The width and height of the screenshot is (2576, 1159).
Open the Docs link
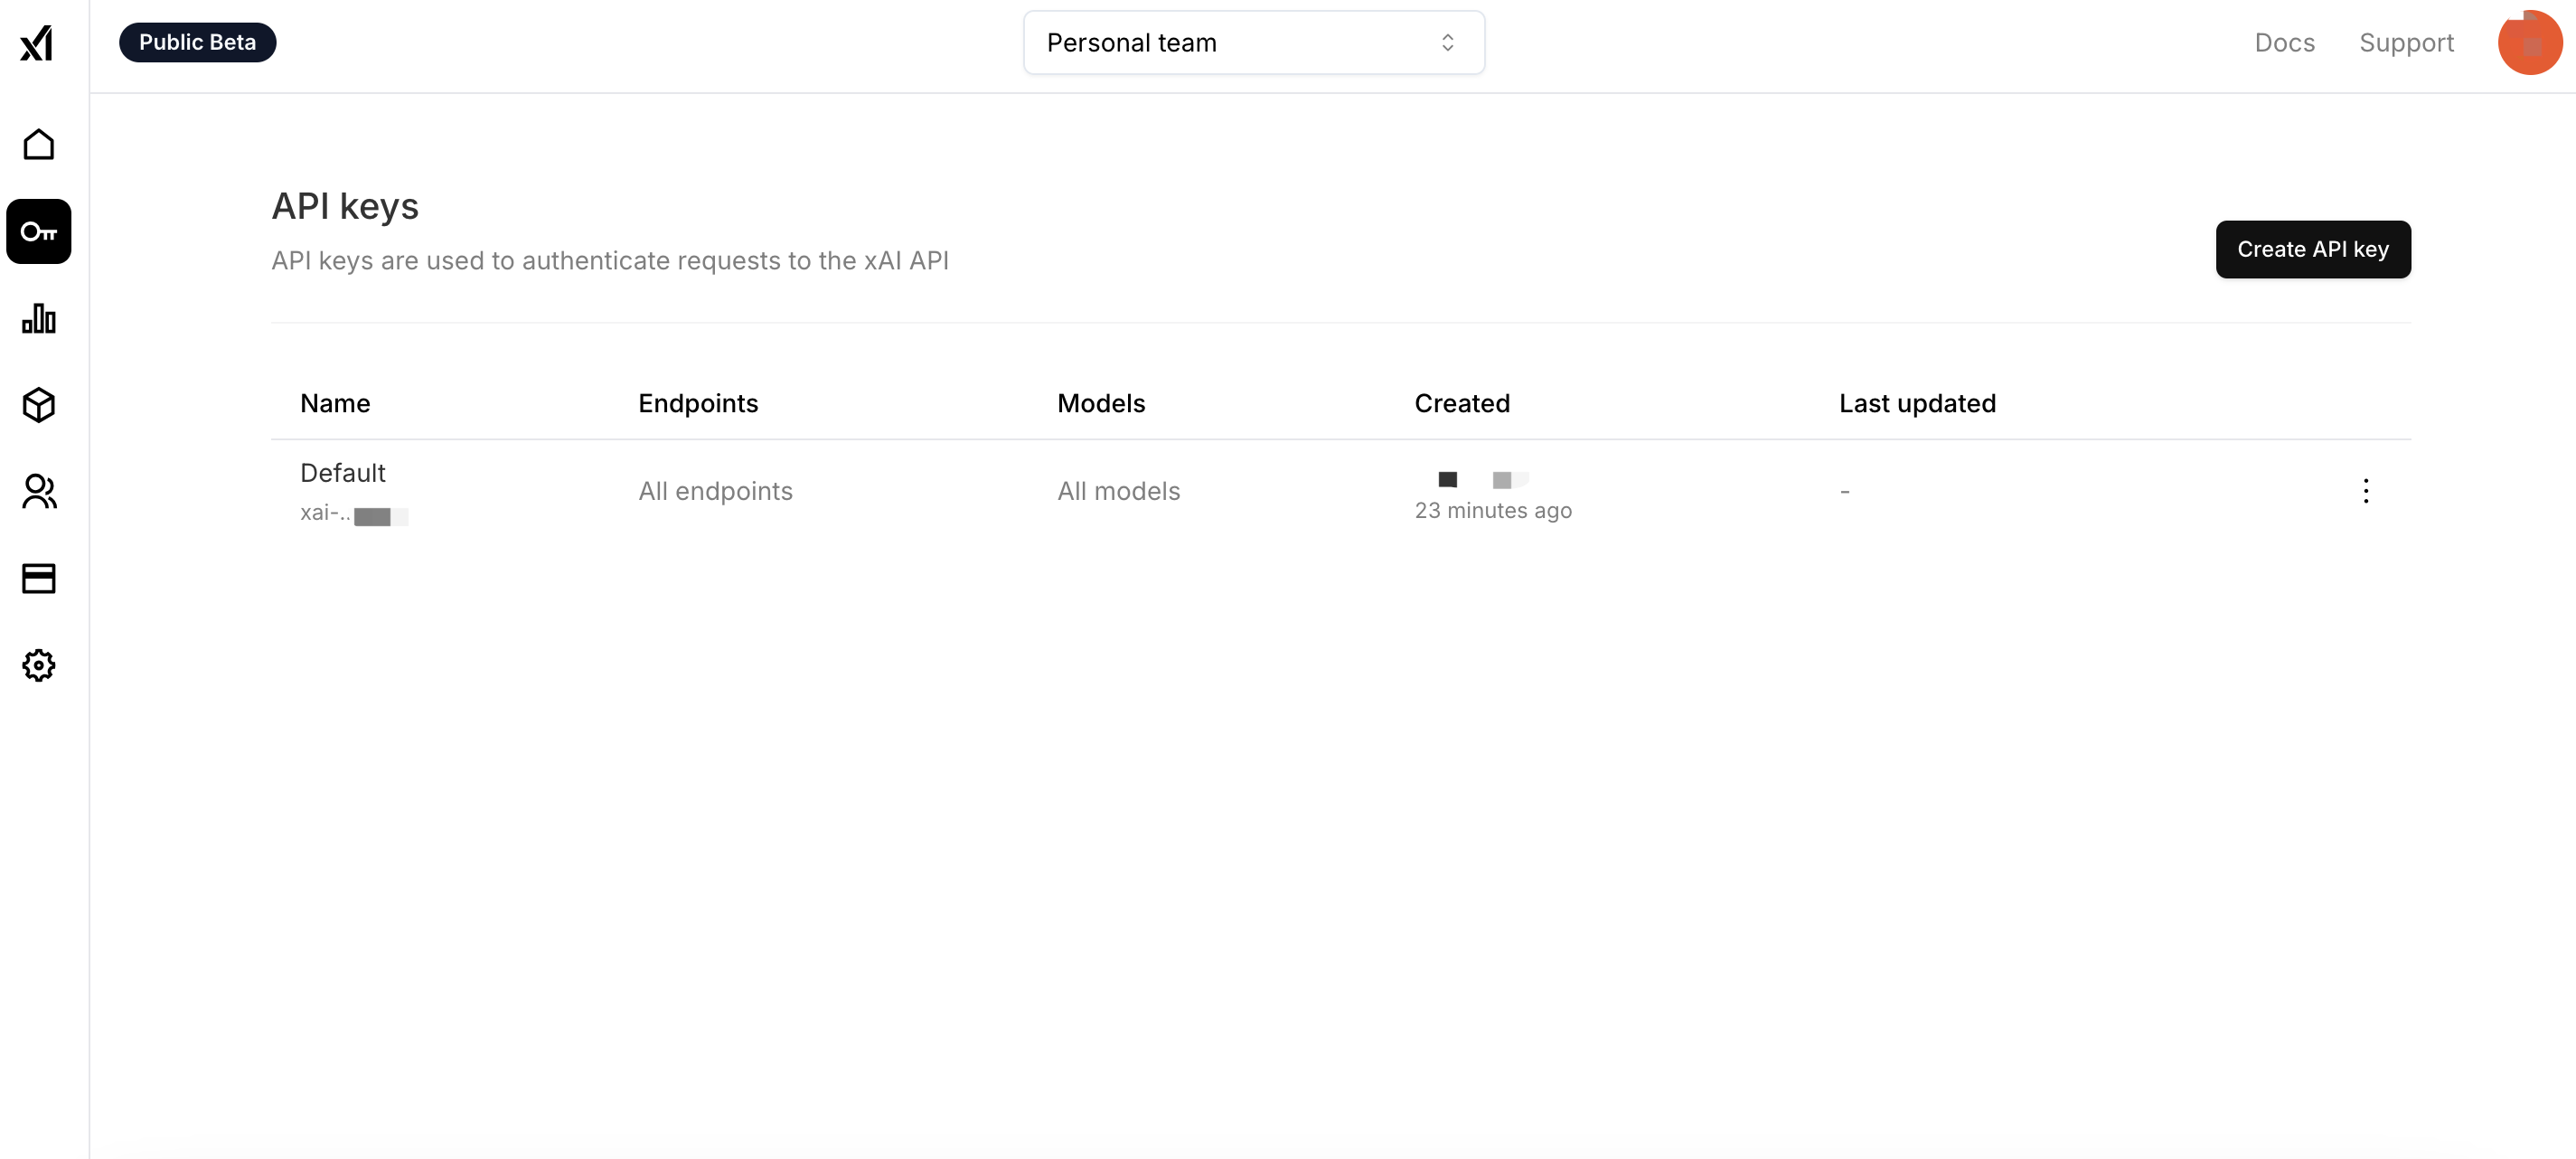(2284, 43)
